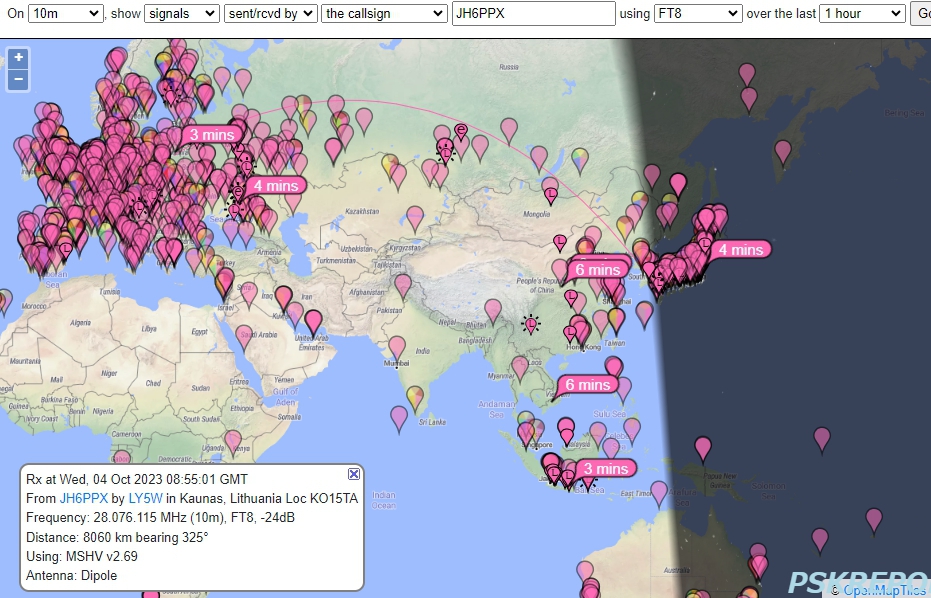Click the marker pin in Saudi Arabia
This screenshot has height=598, width=931.
243,336
